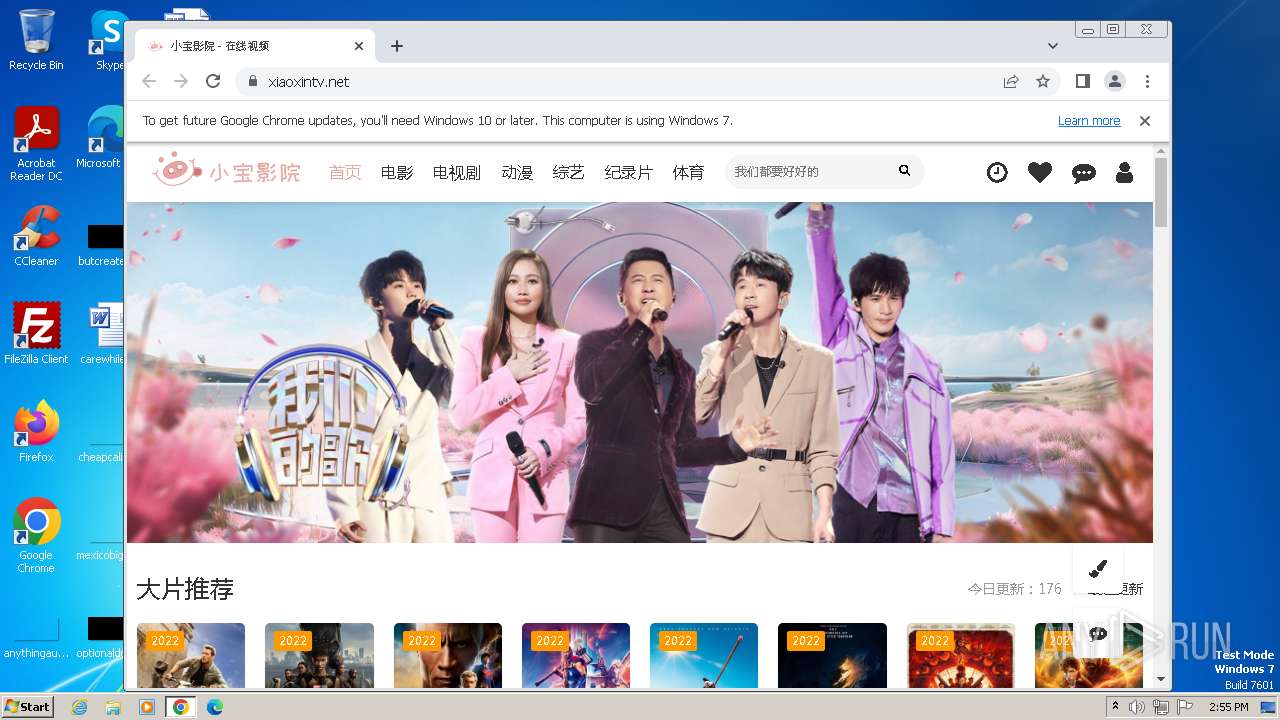Select the 体育 navigation item
The height and width of the screenshot is (720, 1280).
click(x=689, y=172)
